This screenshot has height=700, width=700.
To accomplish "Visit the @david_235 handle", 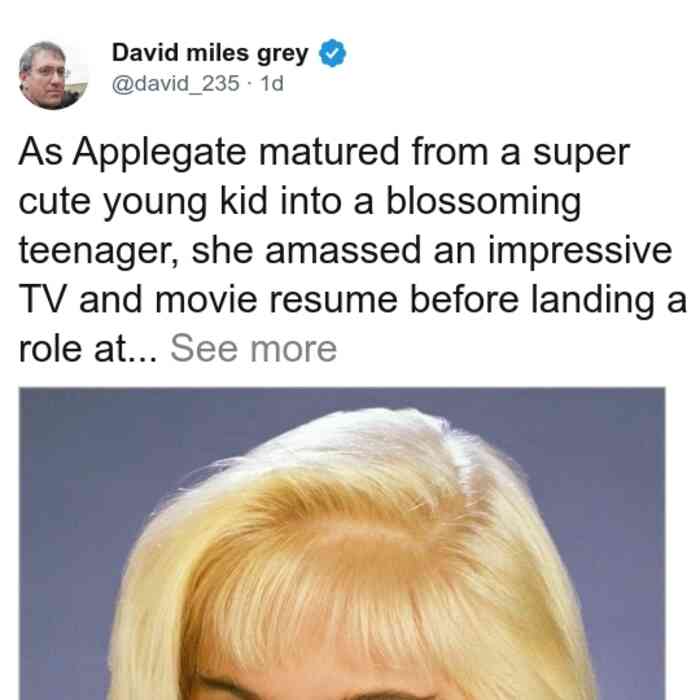I will 175,83.
